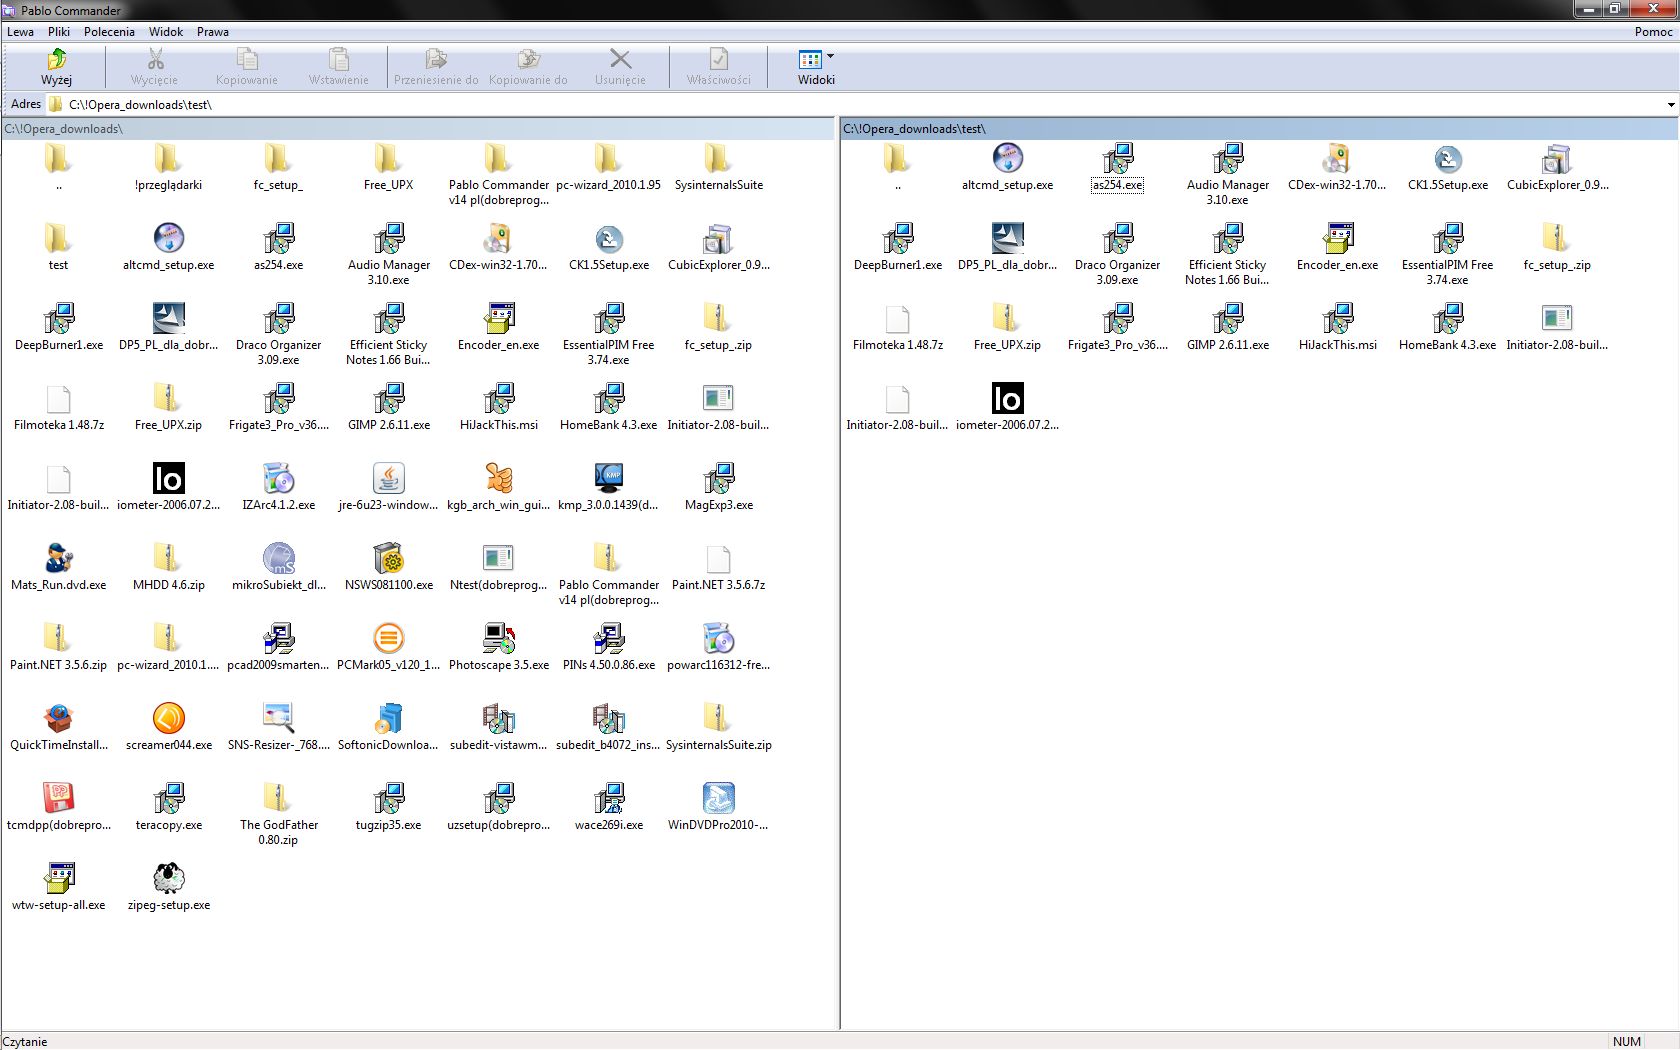Viewport: 1680px width, 1050px height.
Task: Select mikroSubiekt_dl icon
Action: pyautogui.click(x=278, y=559)
